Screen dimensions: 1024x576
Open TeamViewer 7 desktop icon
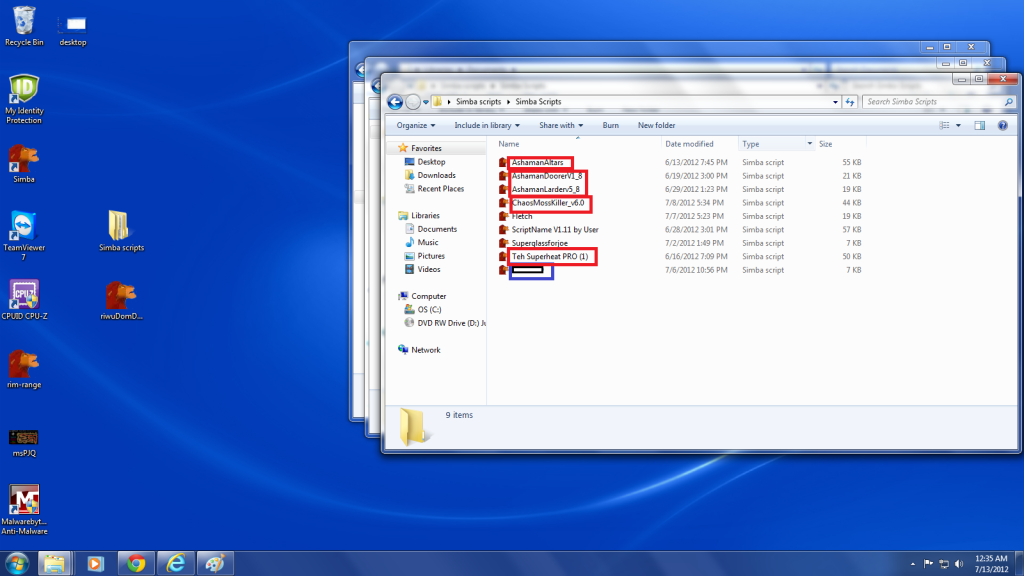tap(24, 226)
